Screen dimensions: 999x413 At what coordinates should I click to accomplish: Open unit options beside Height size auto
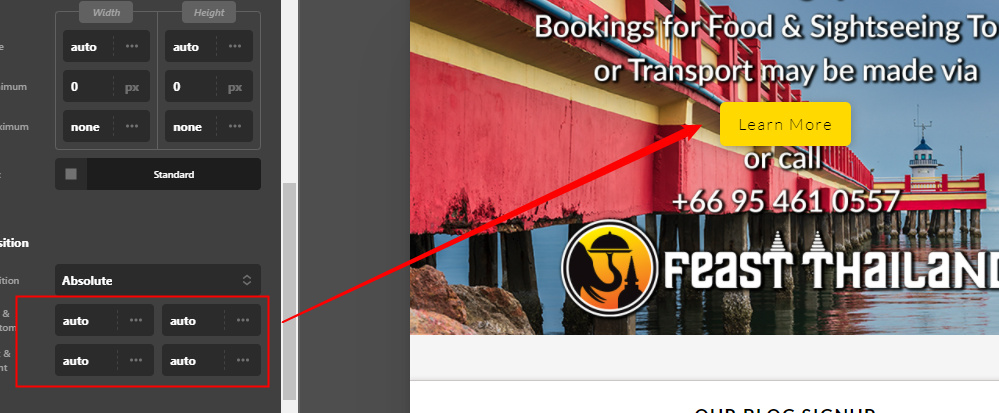click(x=234, y=47)
